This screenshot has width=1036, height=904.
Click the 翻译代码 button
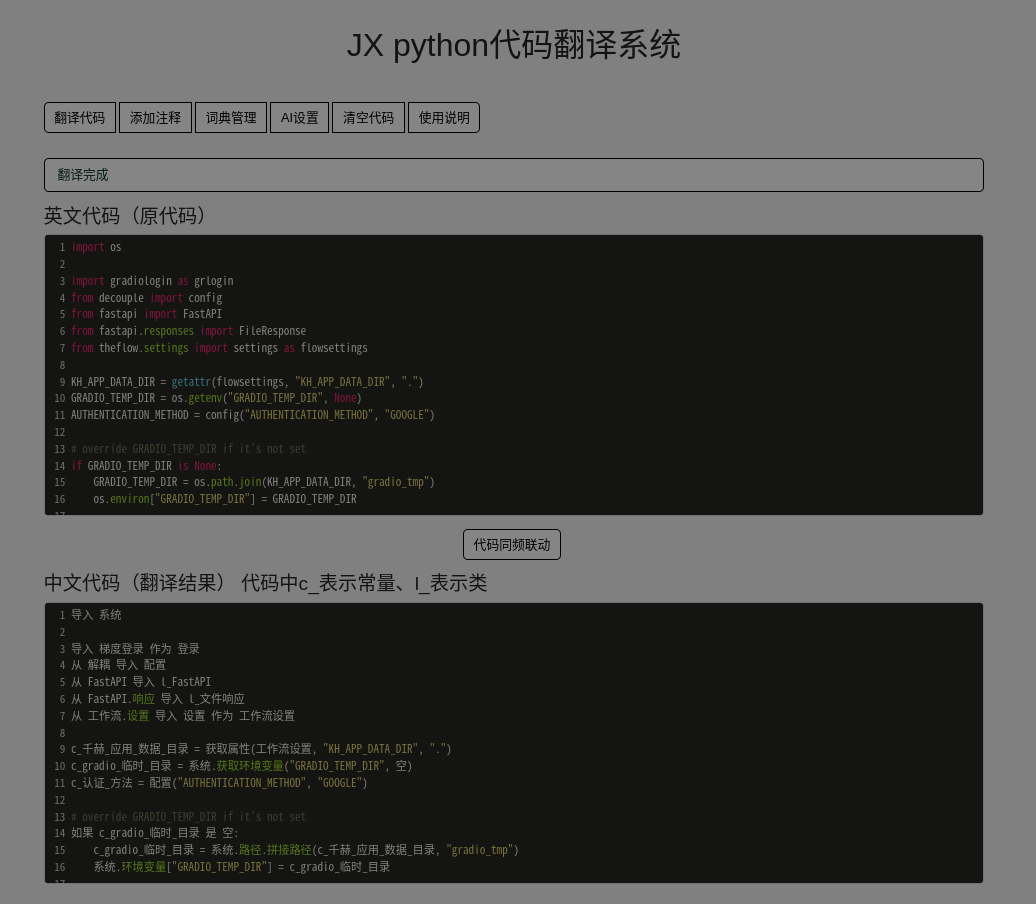80,118
